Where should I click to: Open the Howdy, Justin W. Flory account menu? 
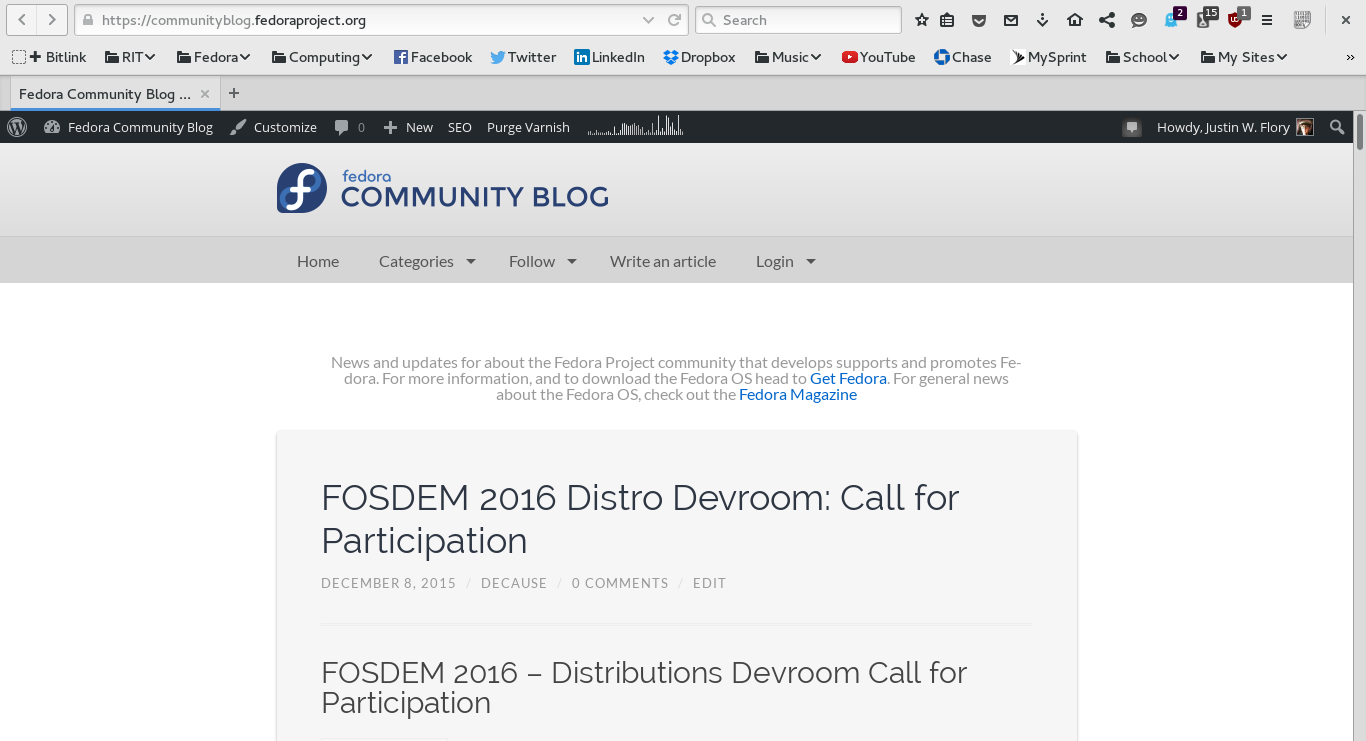pyautogui.click(x=1235, y=127)
